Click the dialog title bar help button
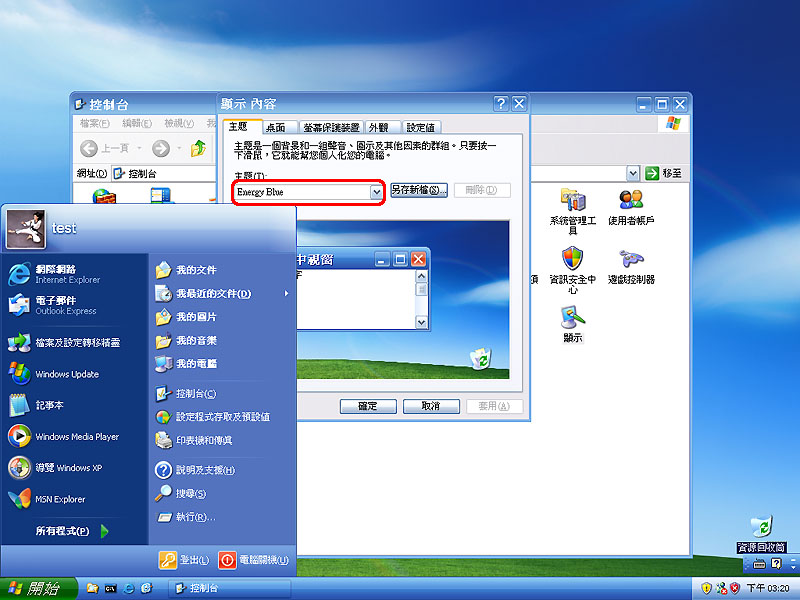This screenshot has width=800, height=600. [501, 104]
